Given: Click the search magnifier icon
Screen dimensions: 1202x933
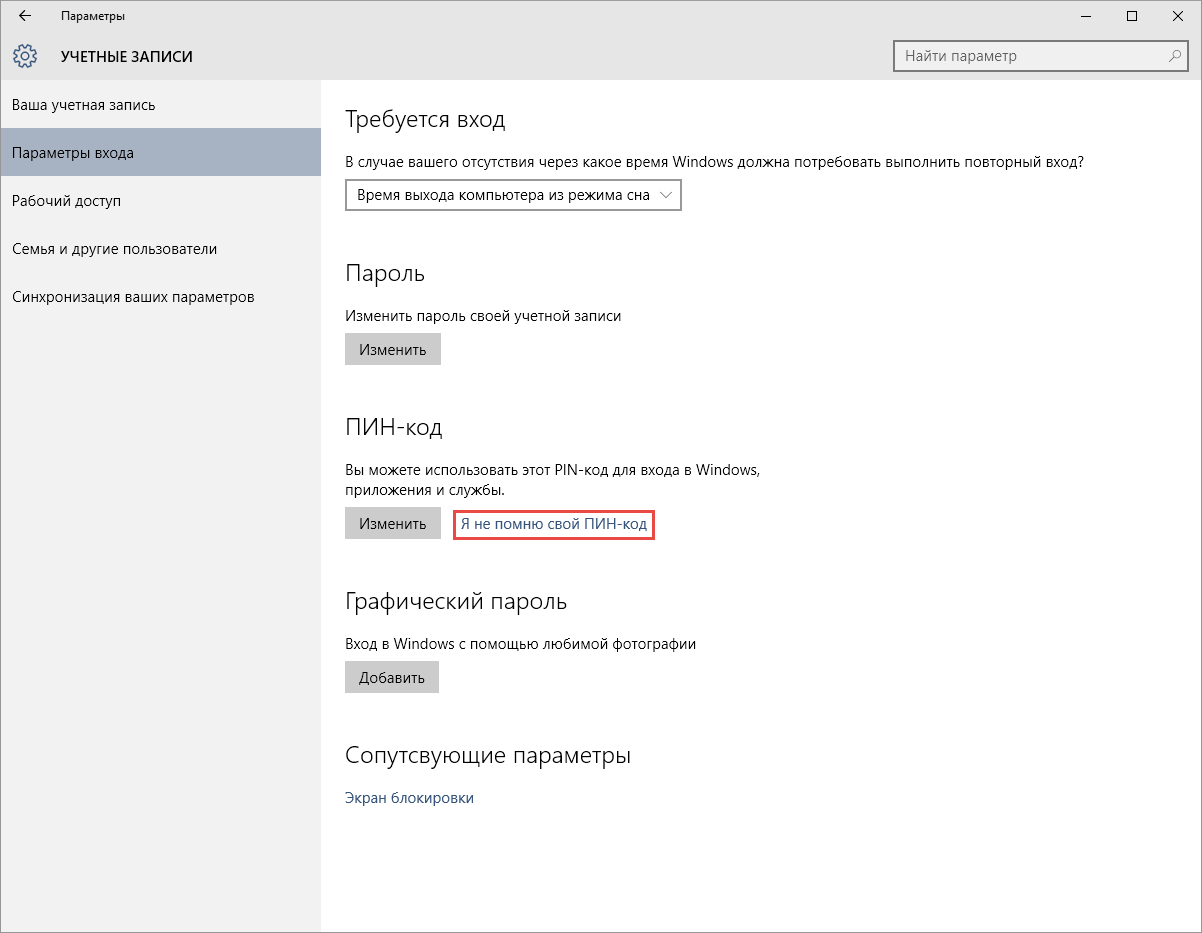Looking at the screenshot, I should 1175,56.
